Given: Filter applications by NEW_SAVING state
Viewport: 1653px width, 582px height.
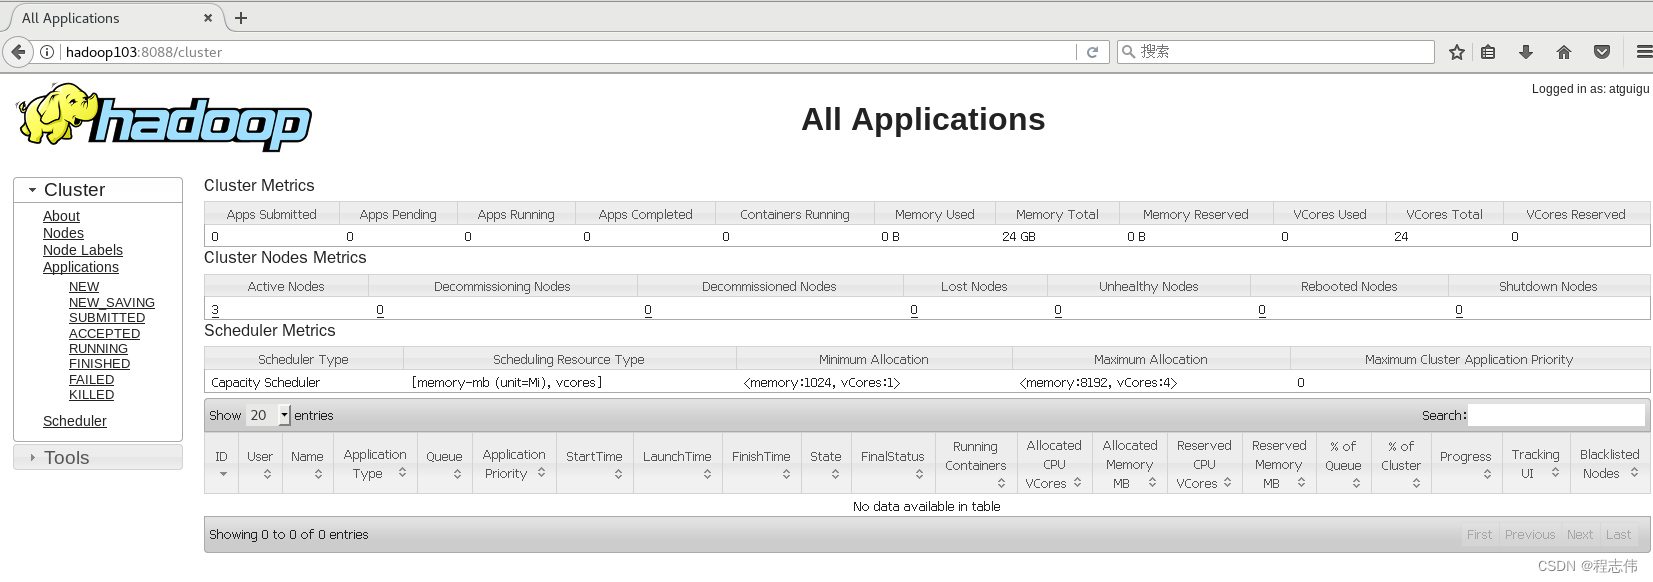Looking at the screenshot, I should coord(112,303).
